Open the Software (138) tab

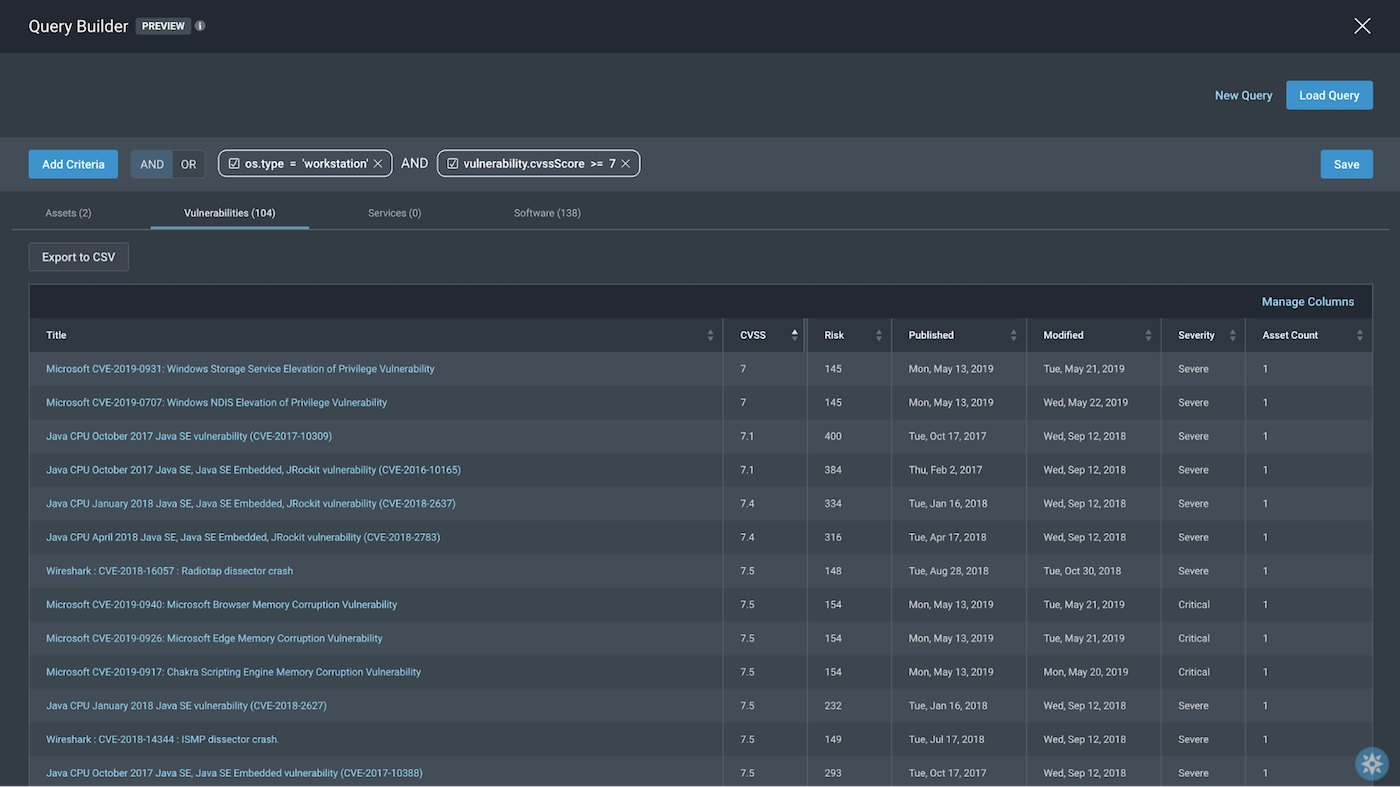pos(547,213)
